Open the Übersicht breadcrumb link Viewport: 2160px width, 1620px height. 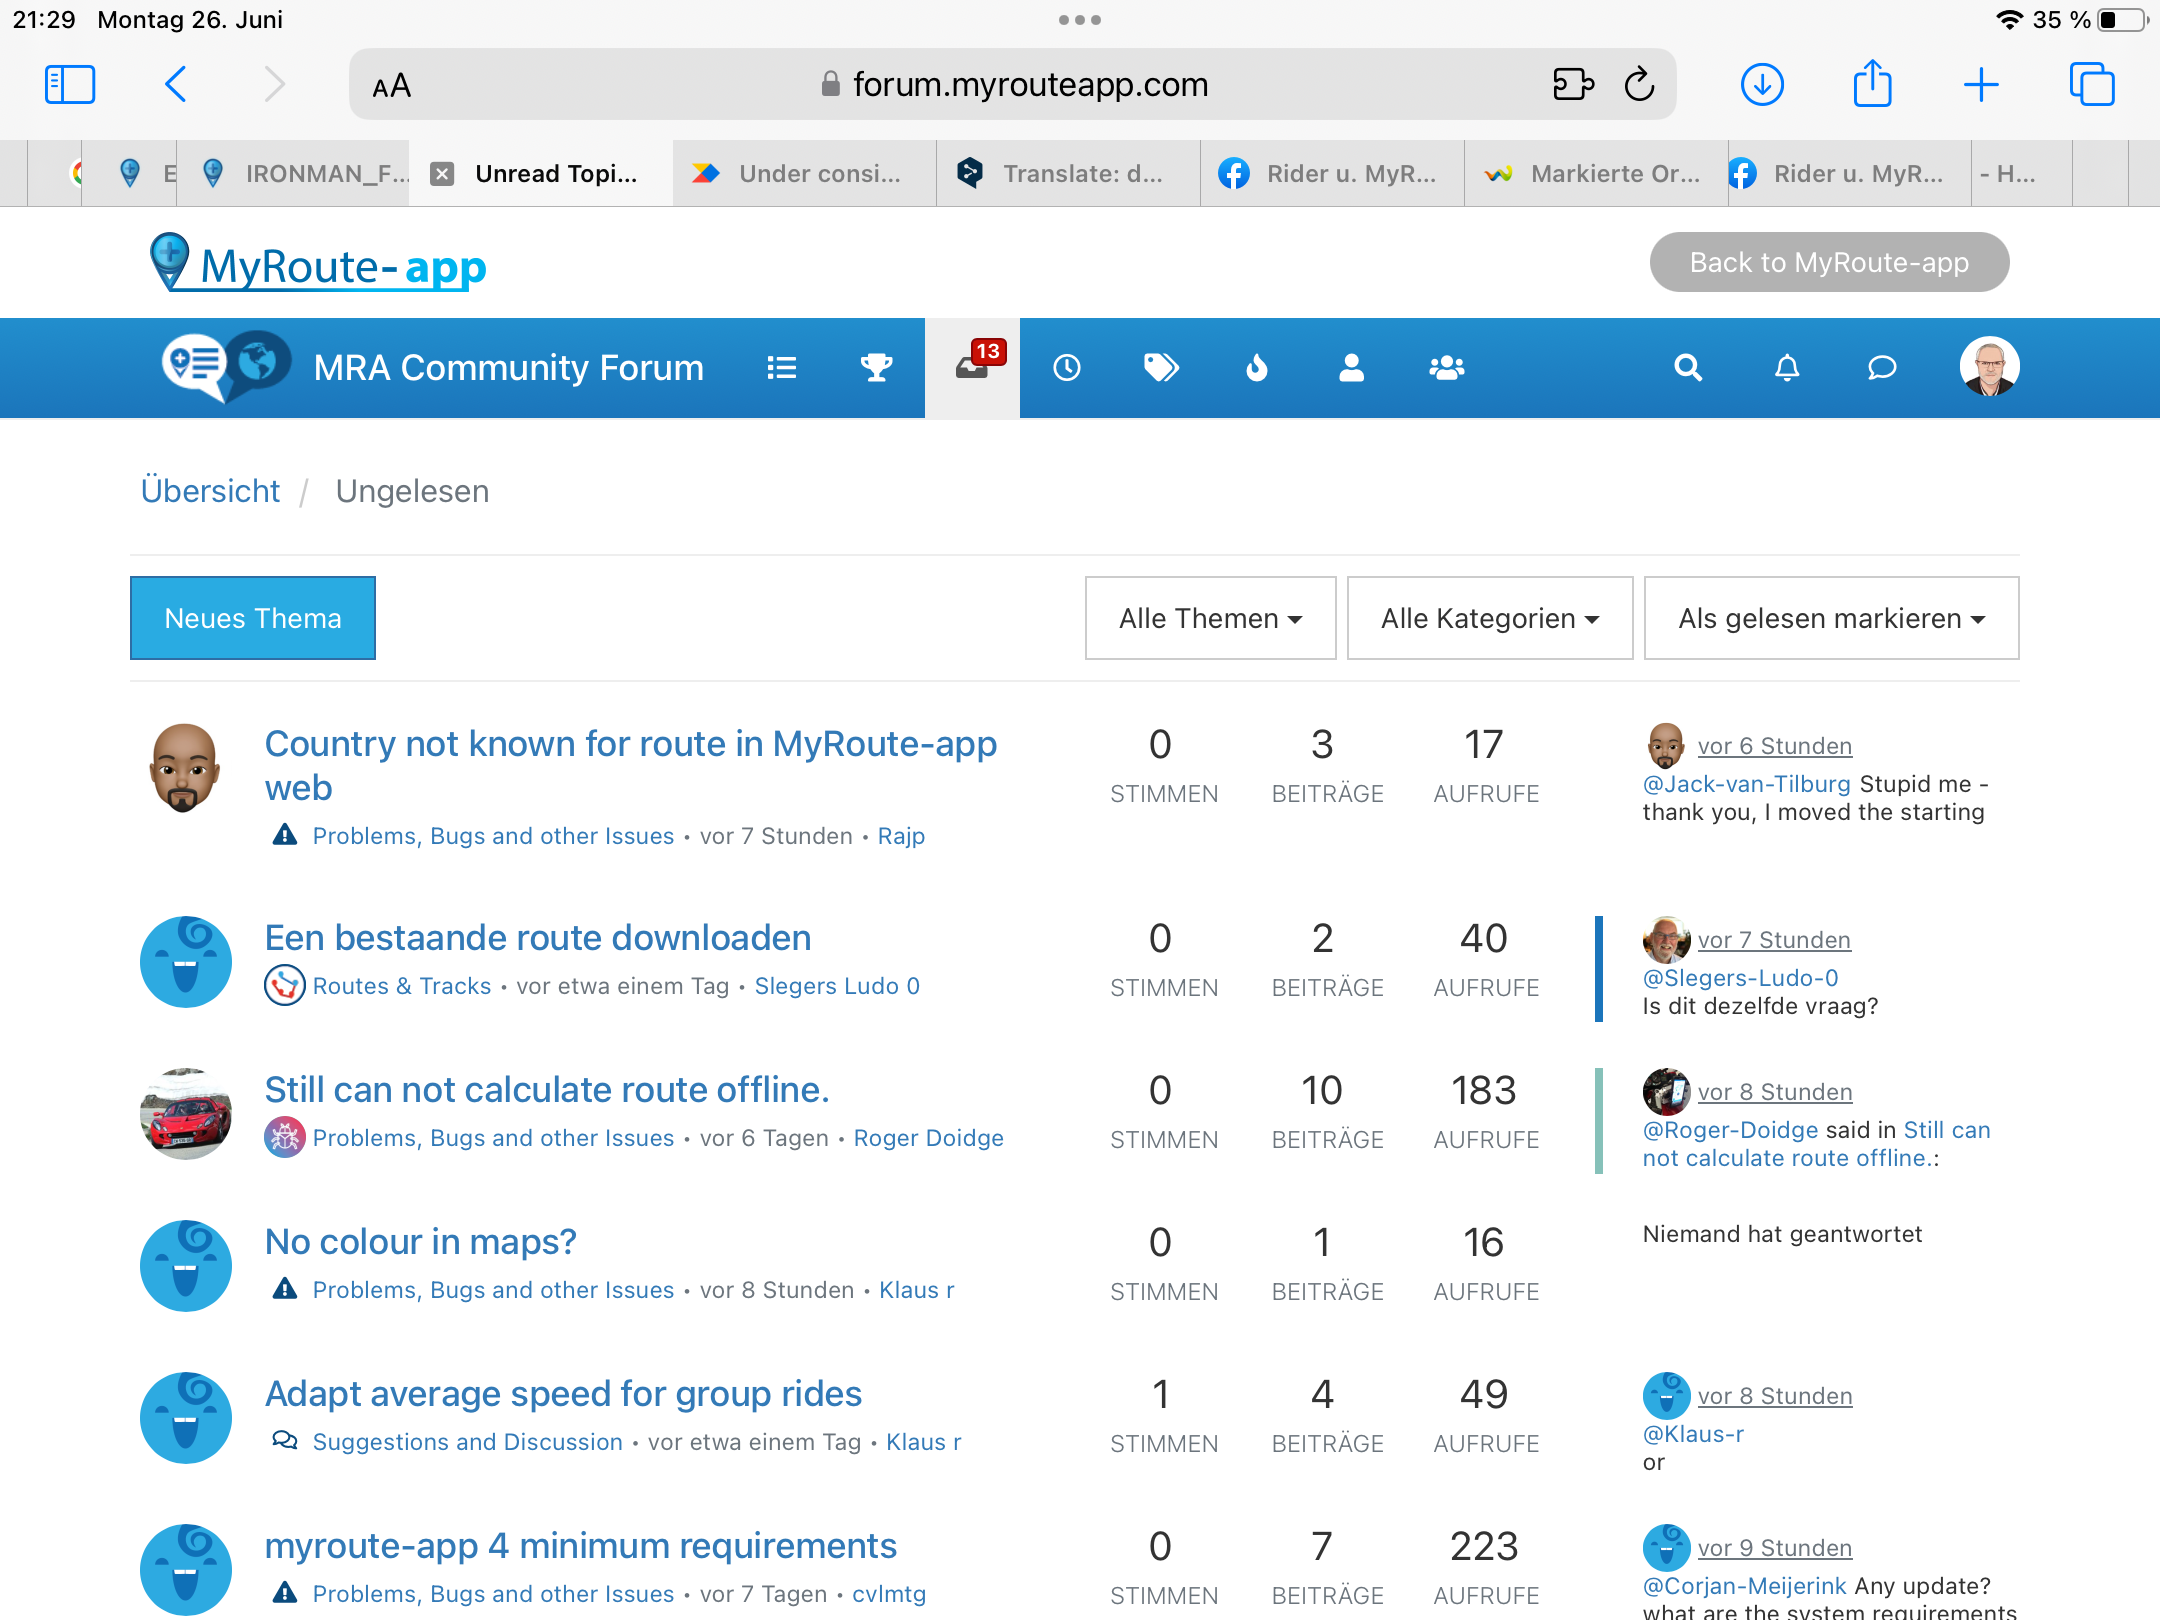[x=210, y=491]
